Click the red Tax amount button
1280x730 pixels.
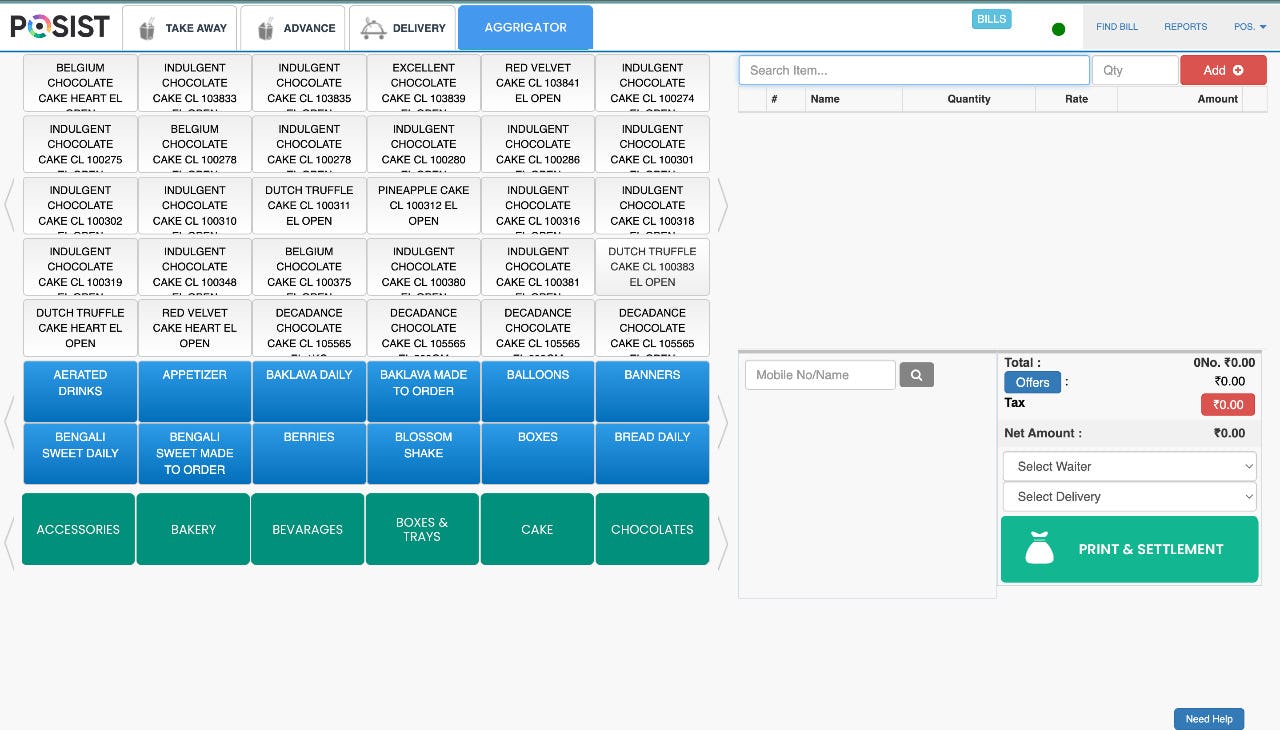(1228, 405)
